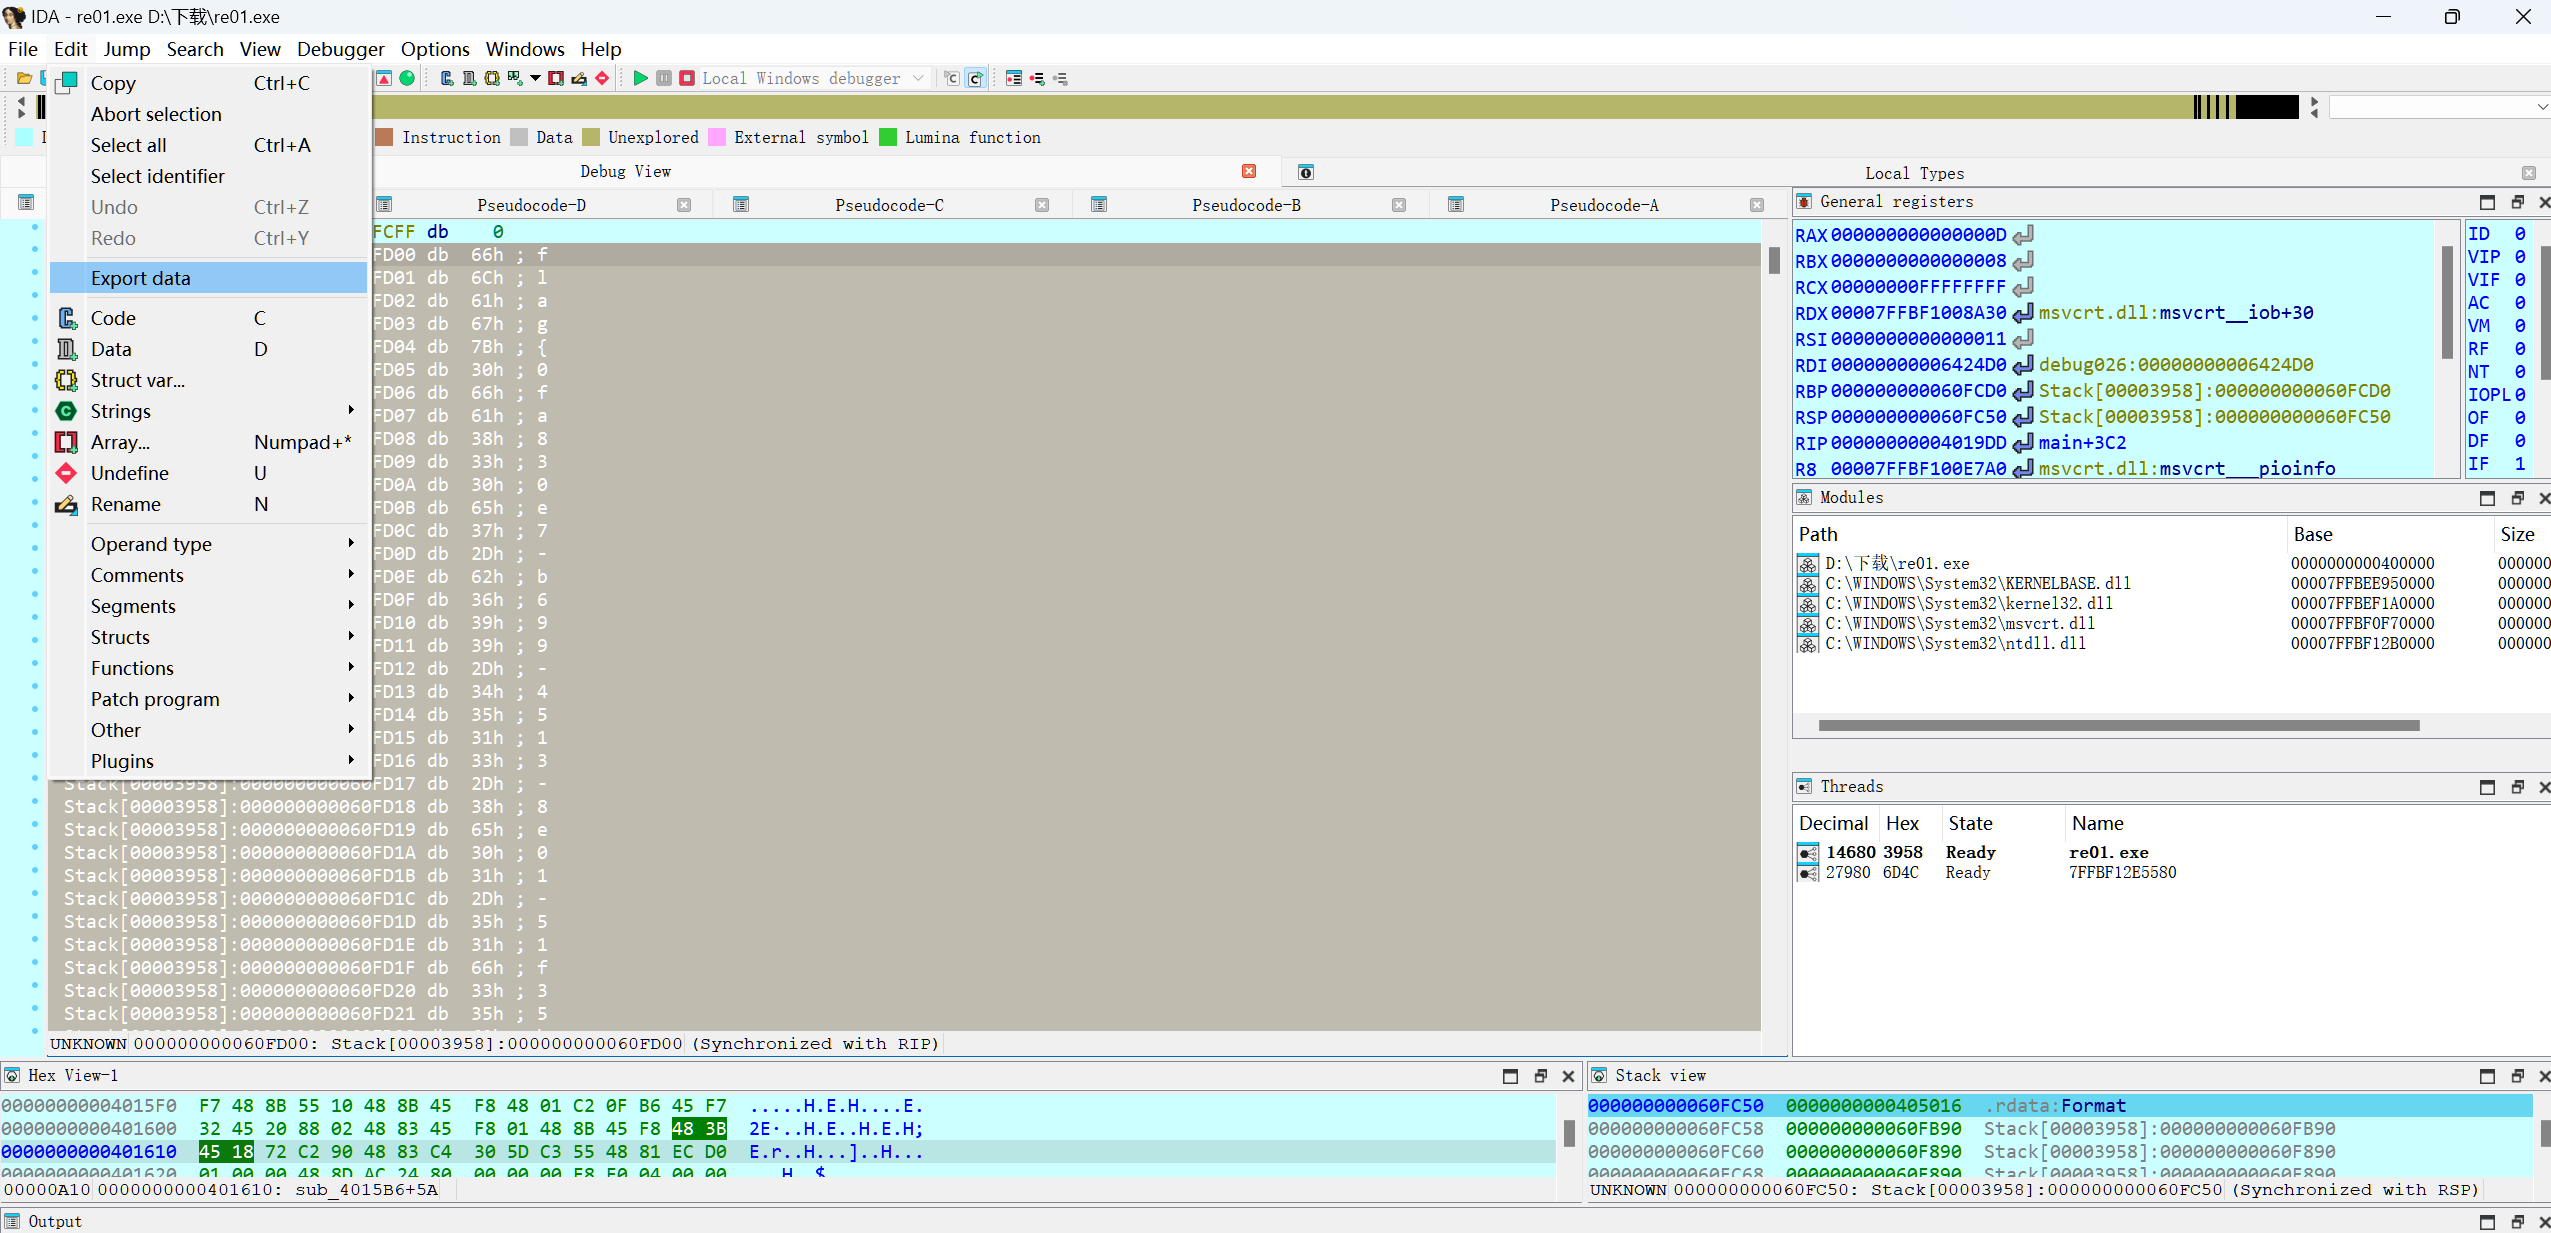Viewport: 2551px width, 1233px height.
Task: Toggle the OF flag value
Action: click(x=2519, y=418)
